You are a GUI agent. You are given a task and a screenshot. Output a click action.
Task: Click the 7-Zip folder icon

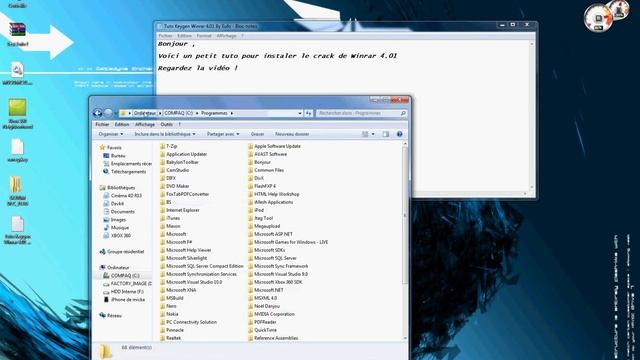(x=162, y=146)
